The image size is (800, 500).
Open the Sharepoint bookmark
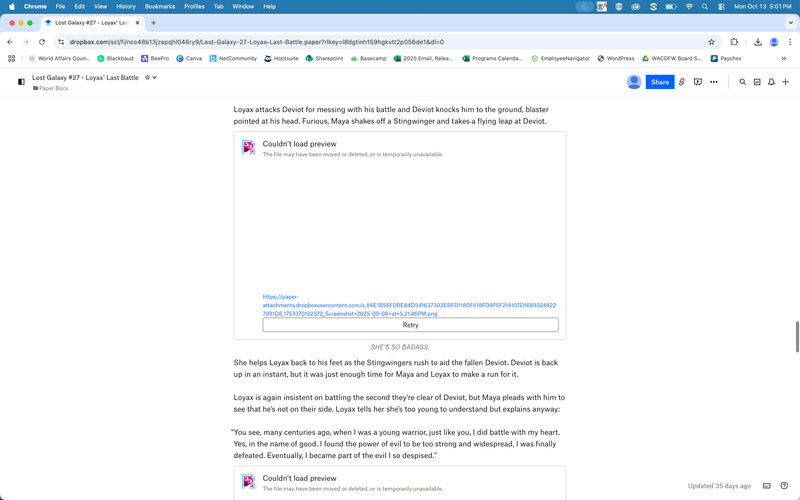(x=324, y=58)
